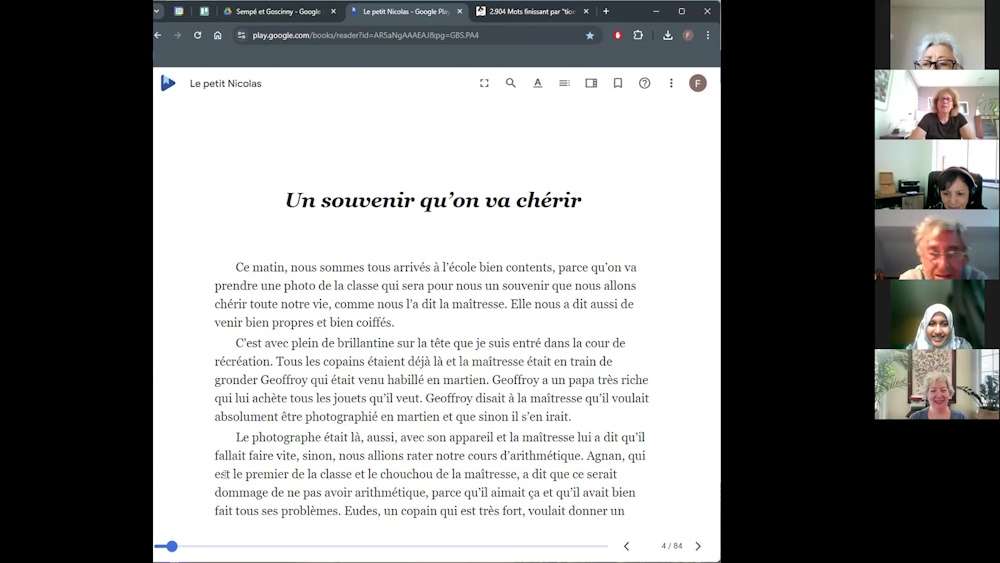This screenshot has height=563, width=1000.
Task: Click the page progress slider track
Action: (381, 546)
